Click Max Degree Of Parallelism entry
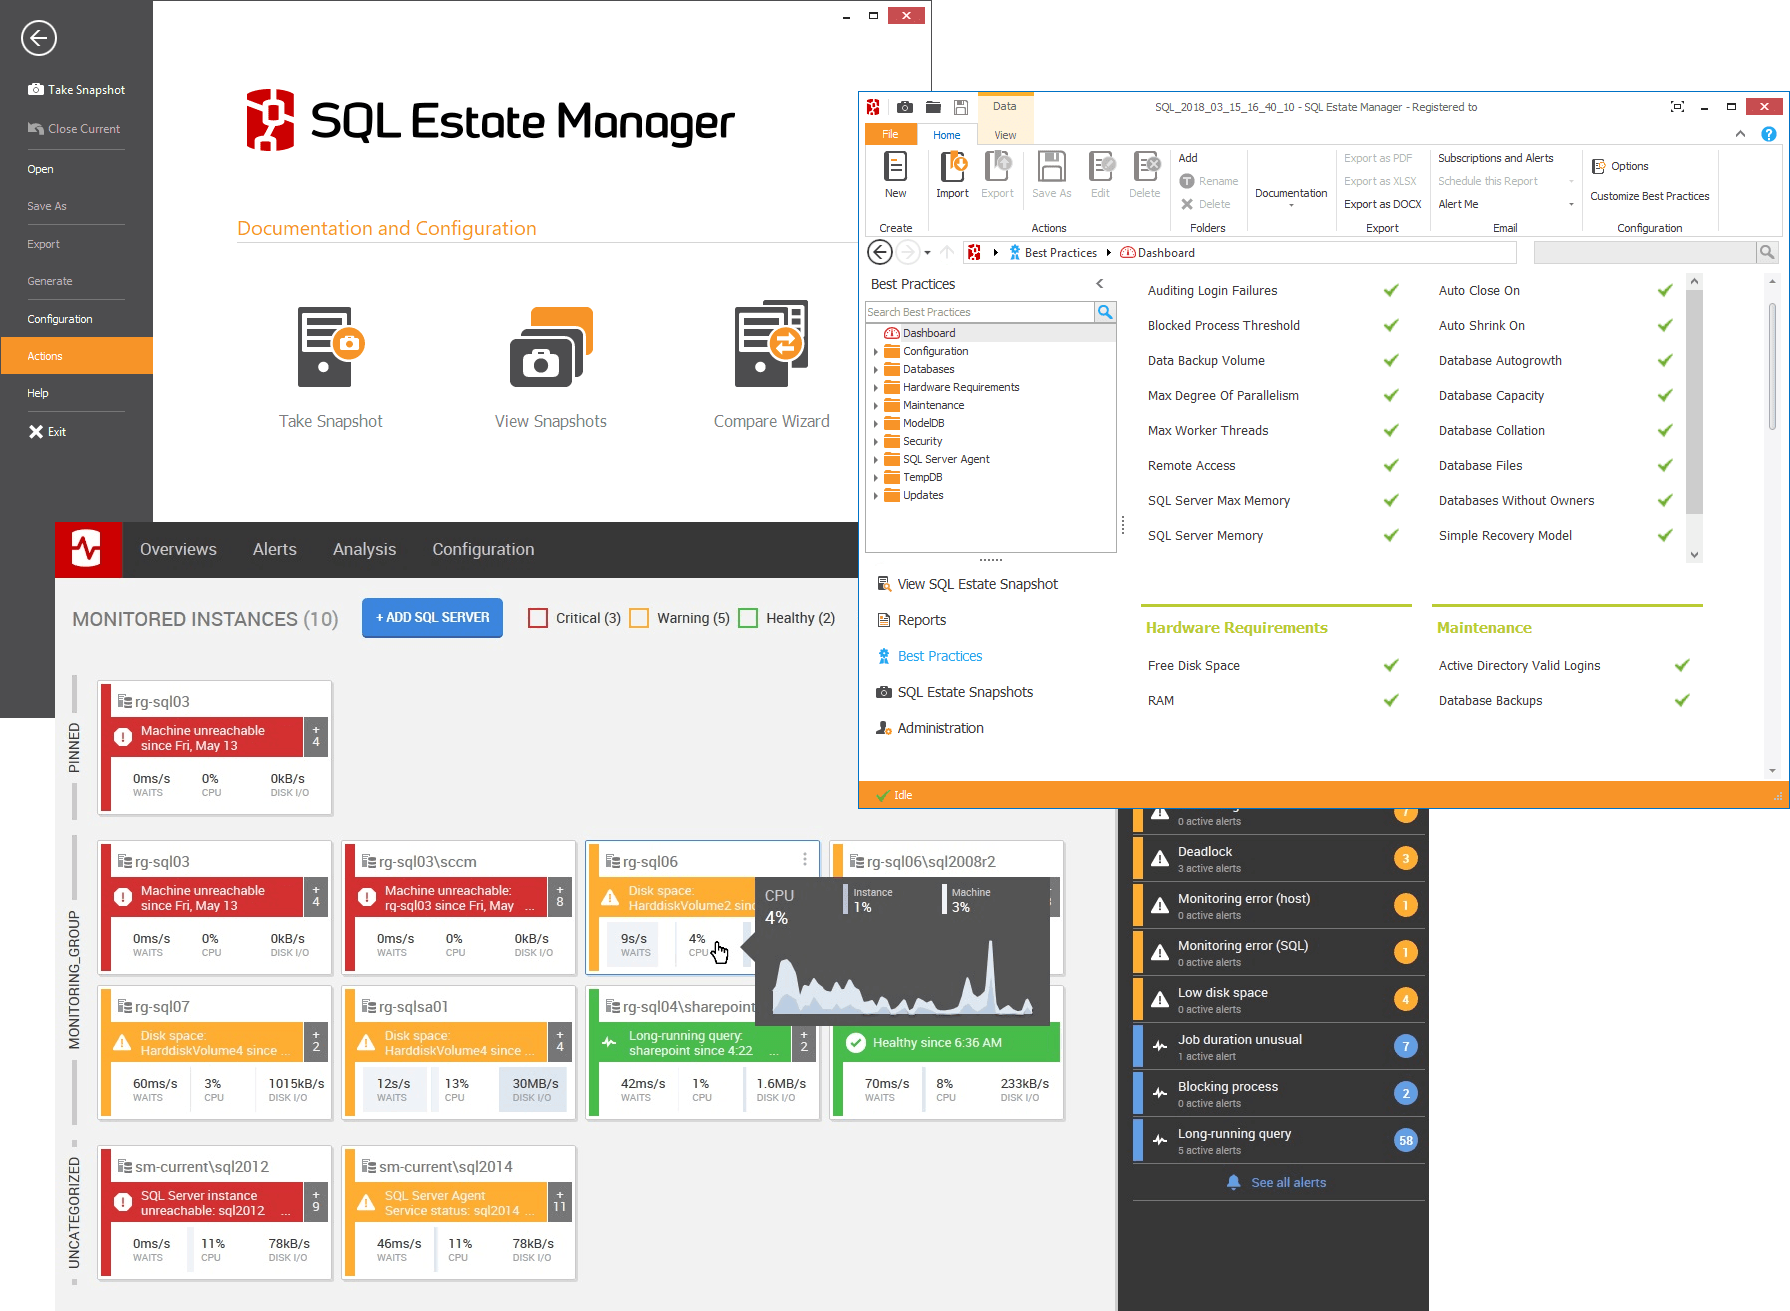 [x=1223, y=396]
